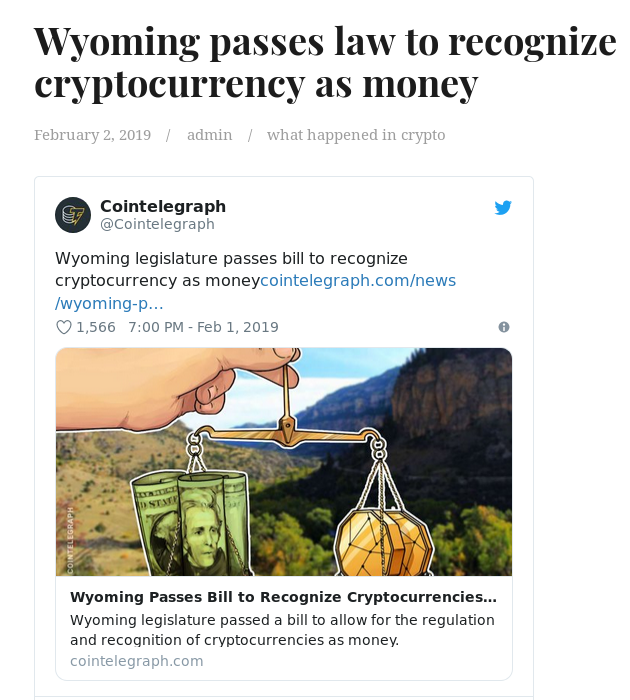630x700 pixels.
Task: Open the February 2, 2019 post date
Action: [92, 135]
